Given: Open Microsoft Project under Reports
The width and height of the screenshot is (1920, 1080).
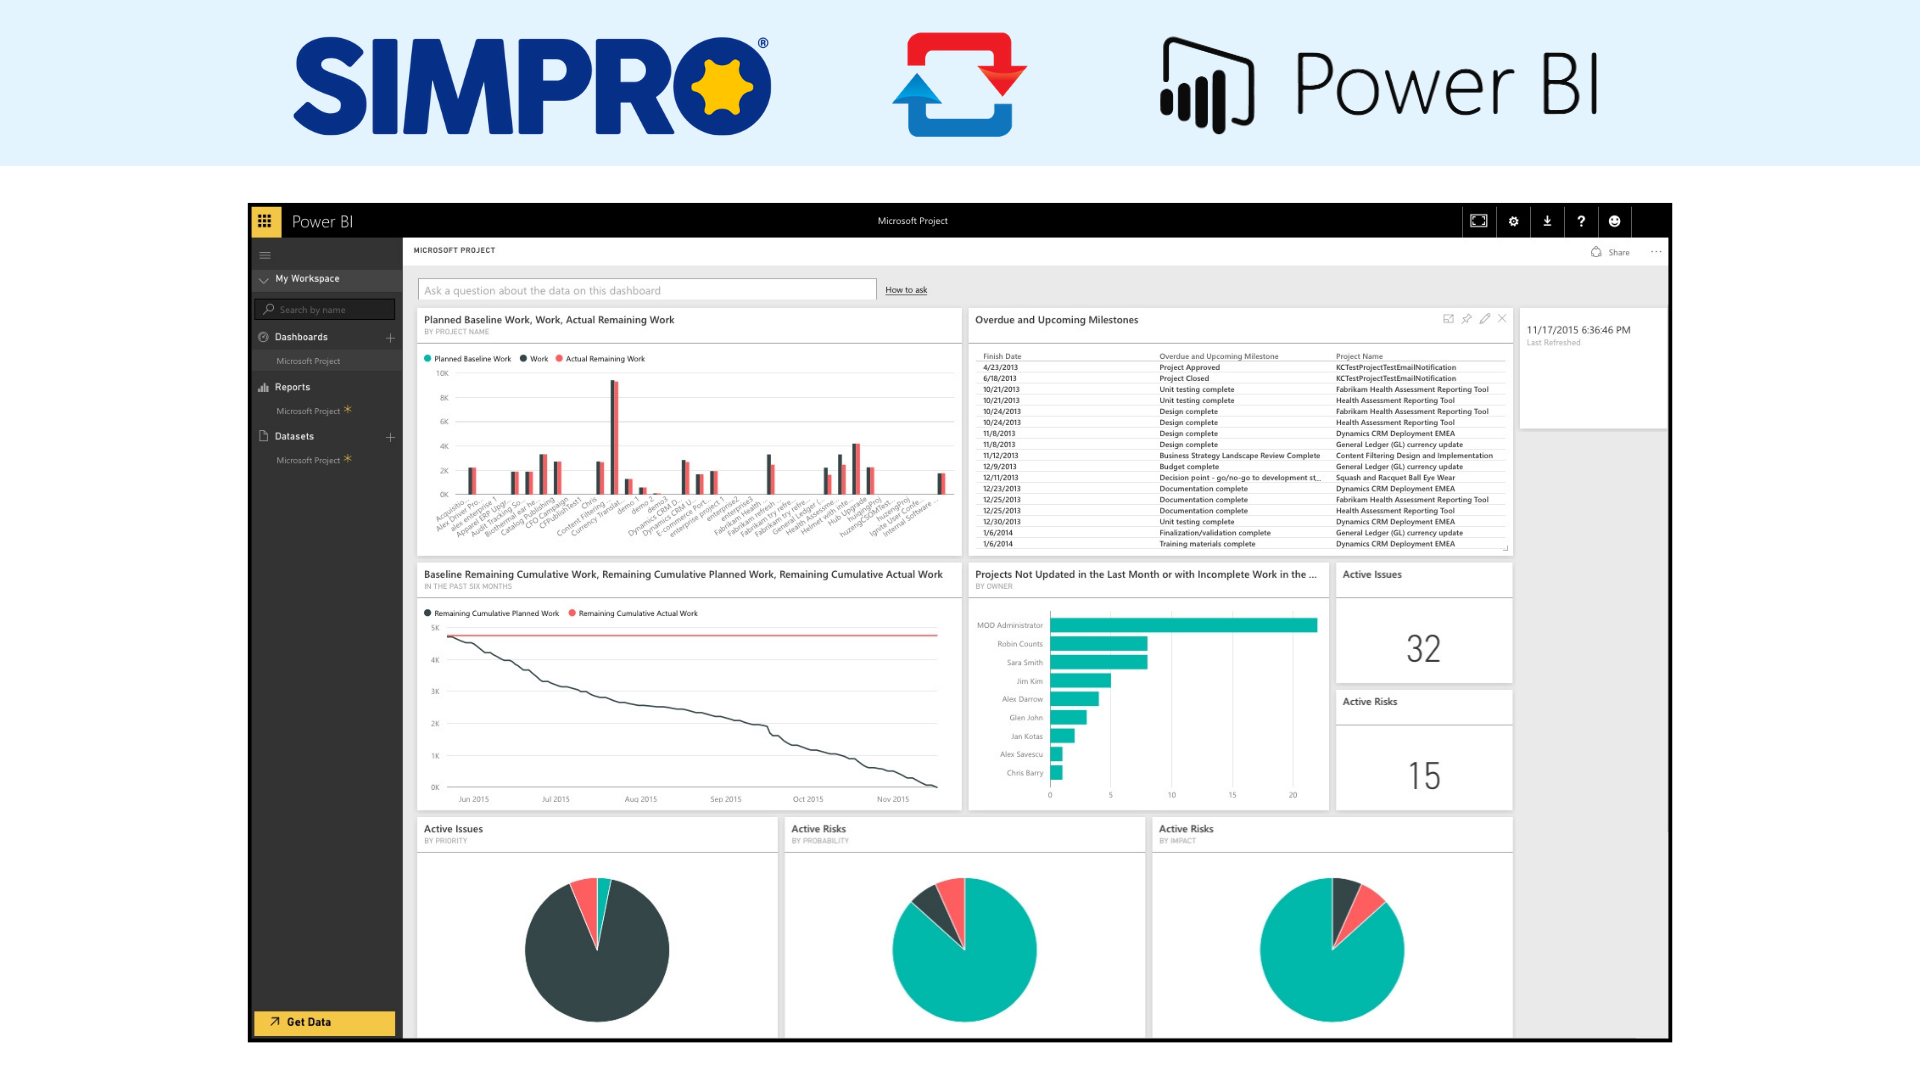Looking at the screenshot, I should coord(308,411).
